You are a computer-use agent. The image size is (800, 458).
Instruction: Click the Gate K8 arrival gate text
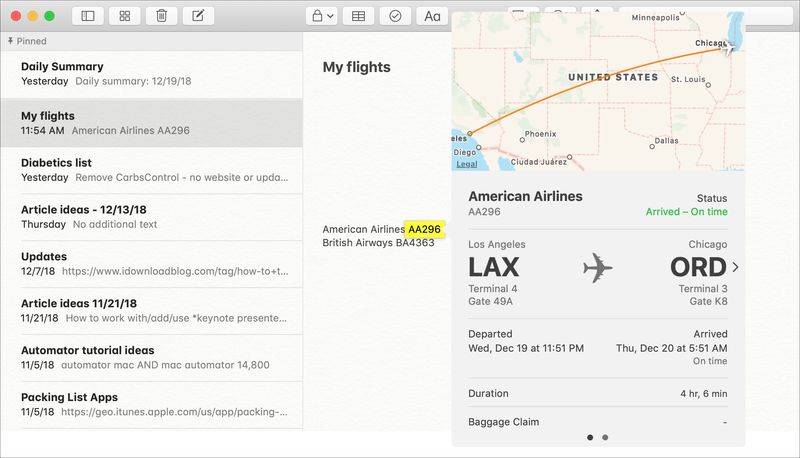pyautogui.click(x=708, y=301)
